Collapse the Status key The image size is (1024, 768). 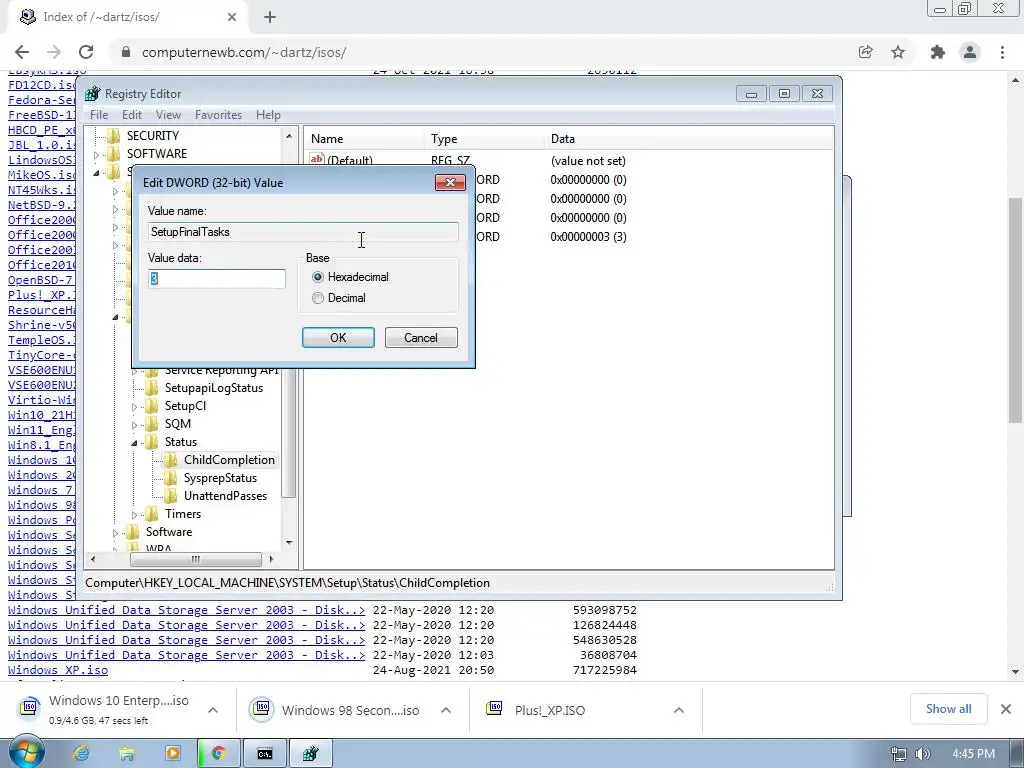coord(135,443)
